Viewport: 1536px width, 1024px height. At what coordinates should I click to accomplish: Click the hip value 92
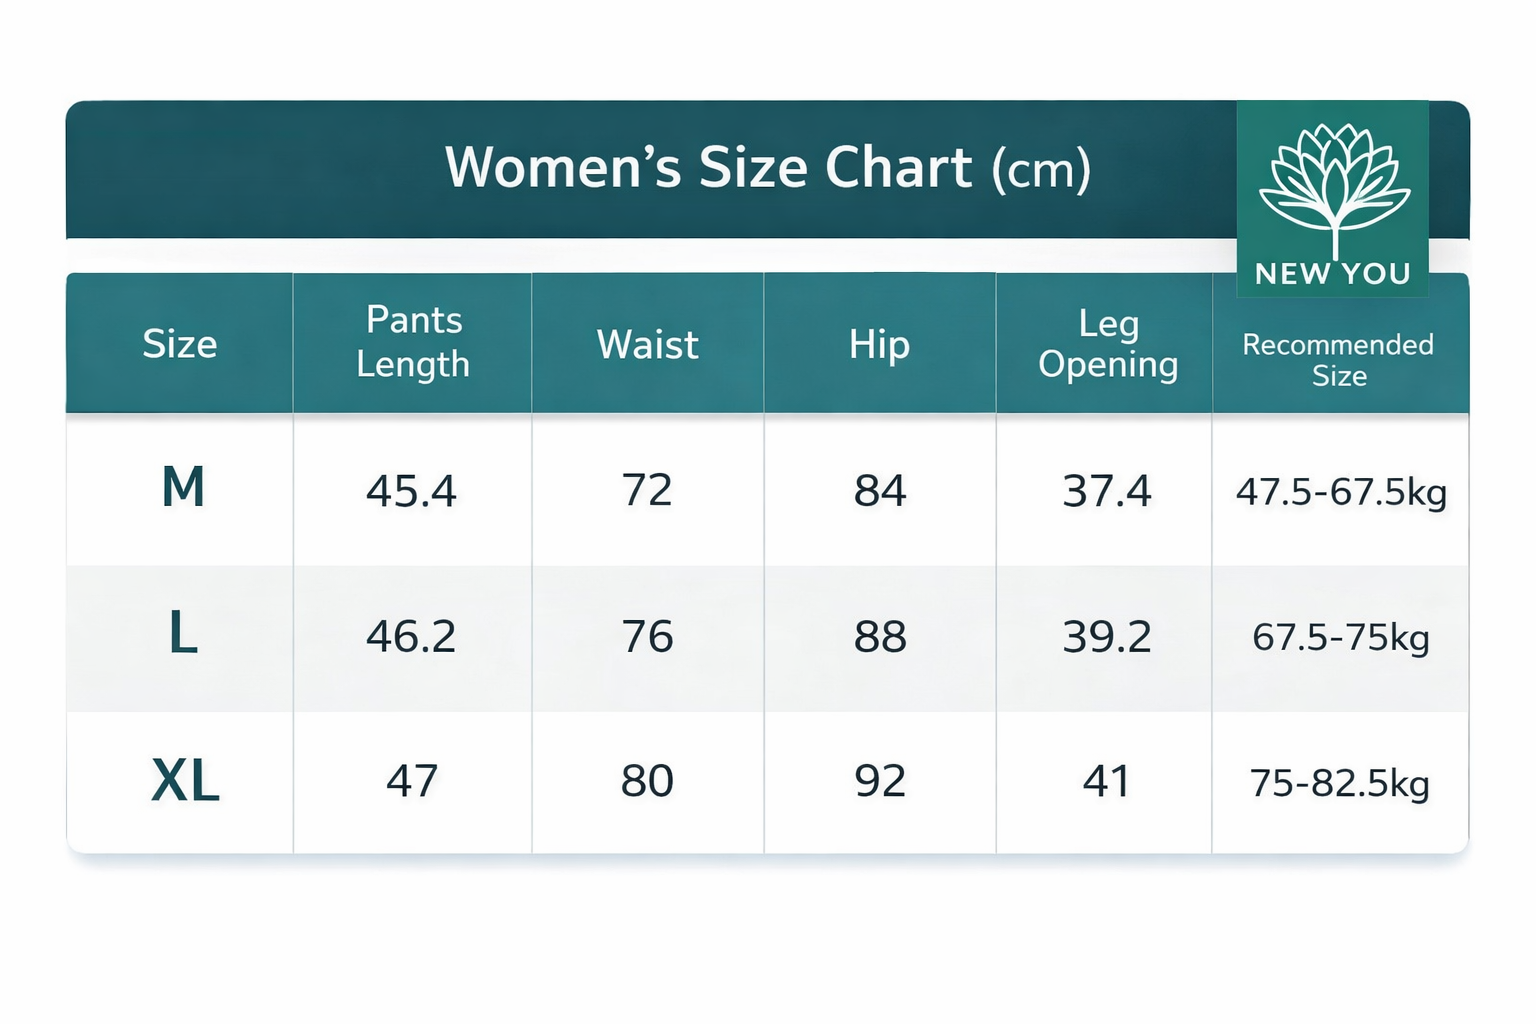point(880,781)
